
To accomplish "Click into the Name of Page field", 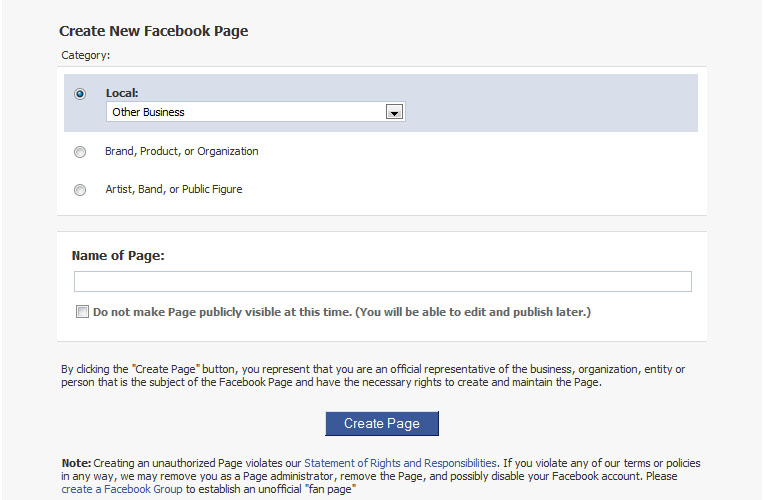I will pos(383,281).
